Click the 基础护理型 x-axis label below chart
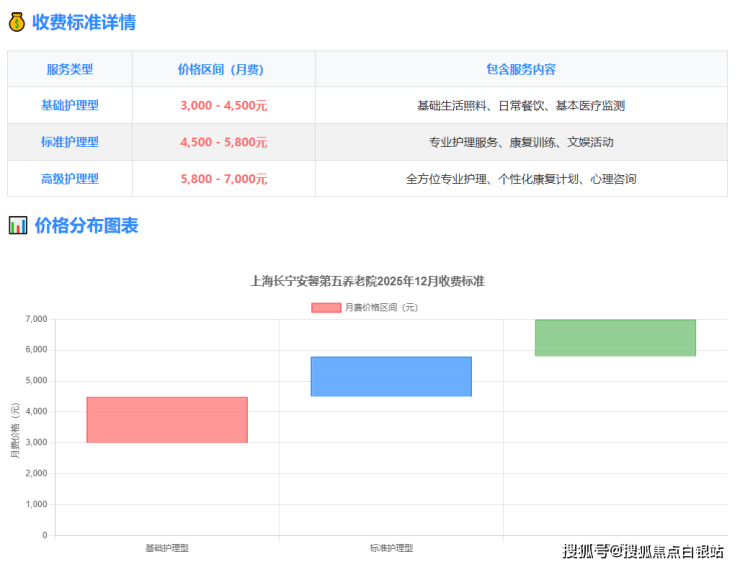 pos(167,548)
